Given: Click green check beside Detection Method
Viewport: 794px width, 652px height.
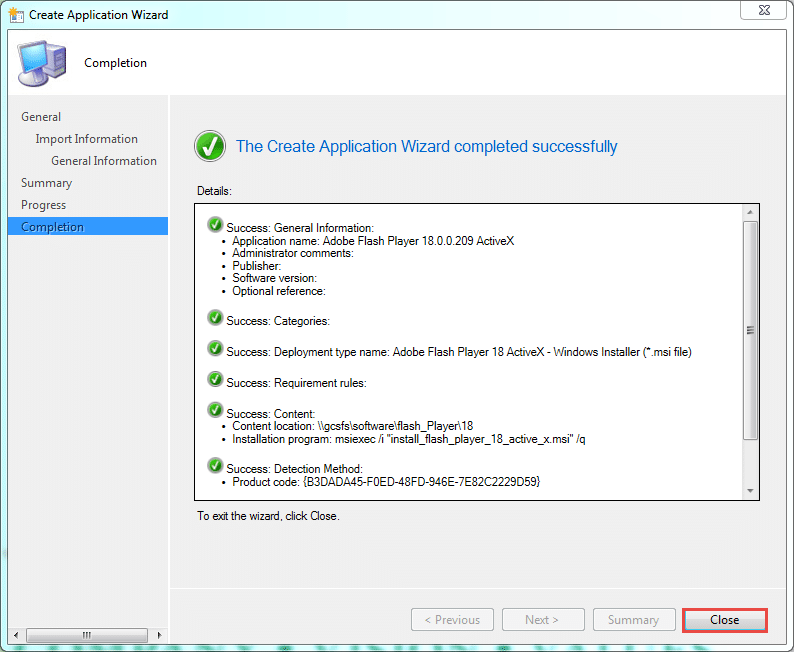Looking at the screenshot, I should [215, 466].
